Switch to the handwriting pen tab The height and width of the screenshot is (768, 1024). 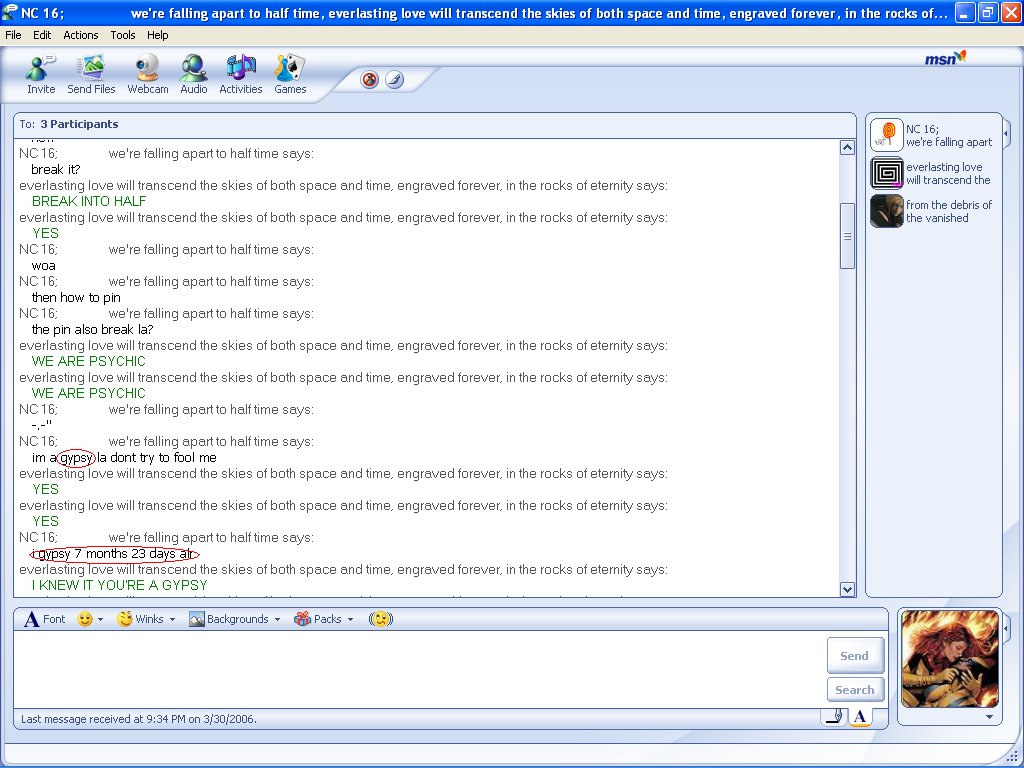pos(835,717)
